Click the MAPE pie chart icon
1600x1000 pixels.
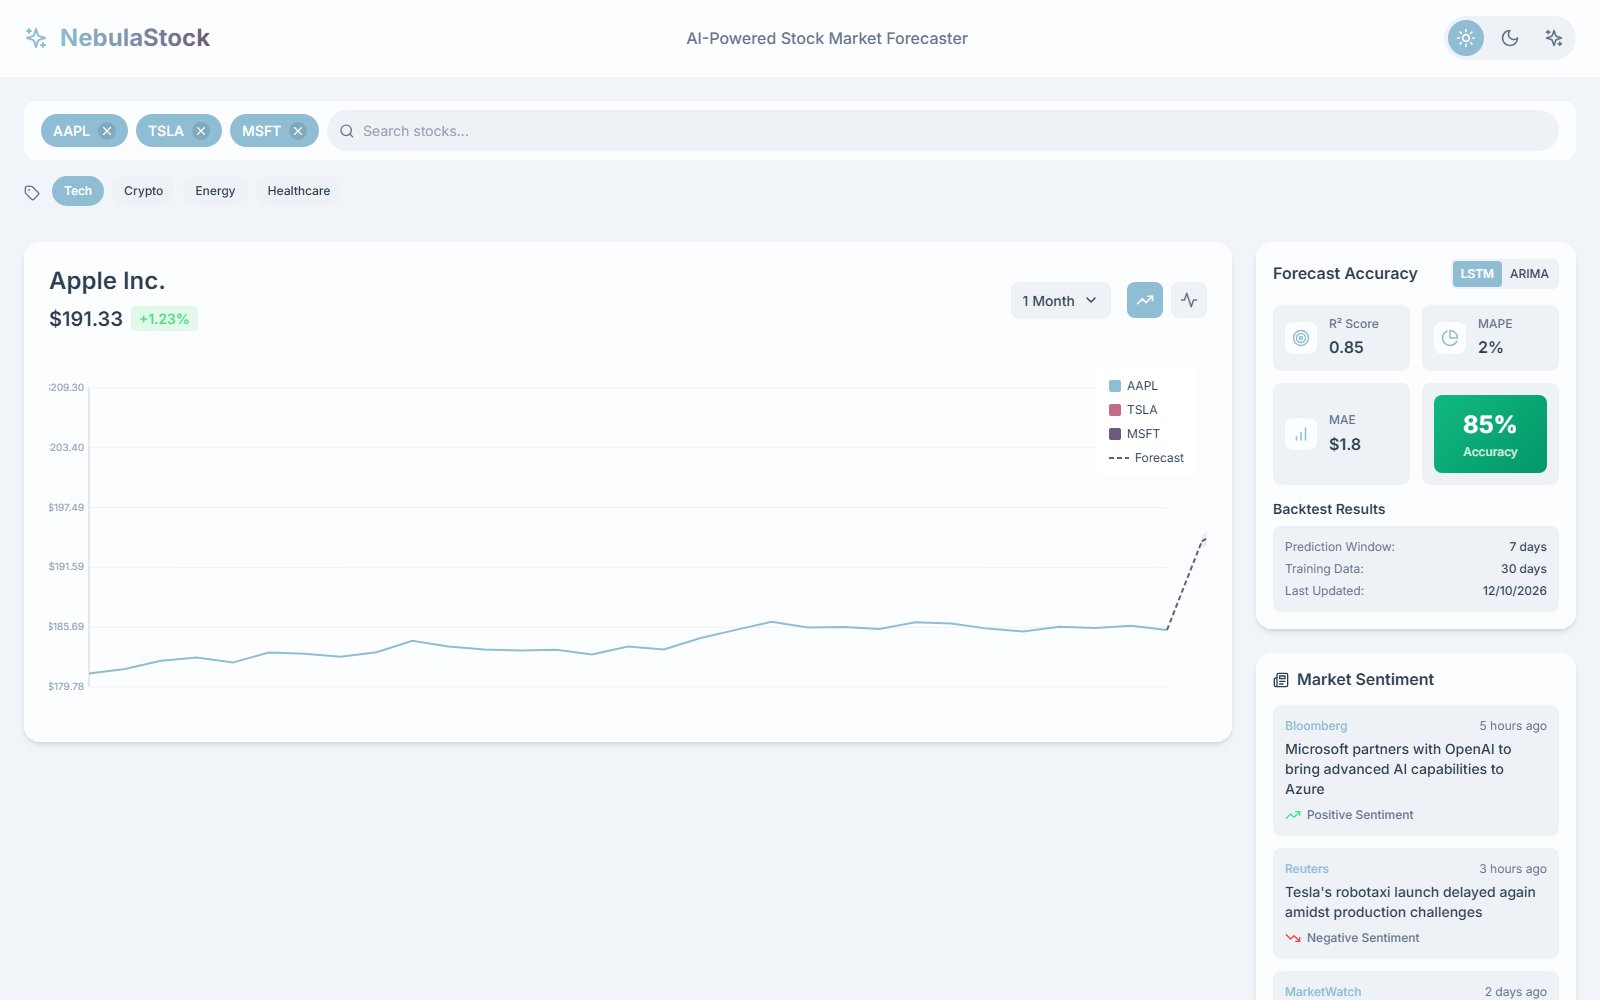tap(1450, 338)
